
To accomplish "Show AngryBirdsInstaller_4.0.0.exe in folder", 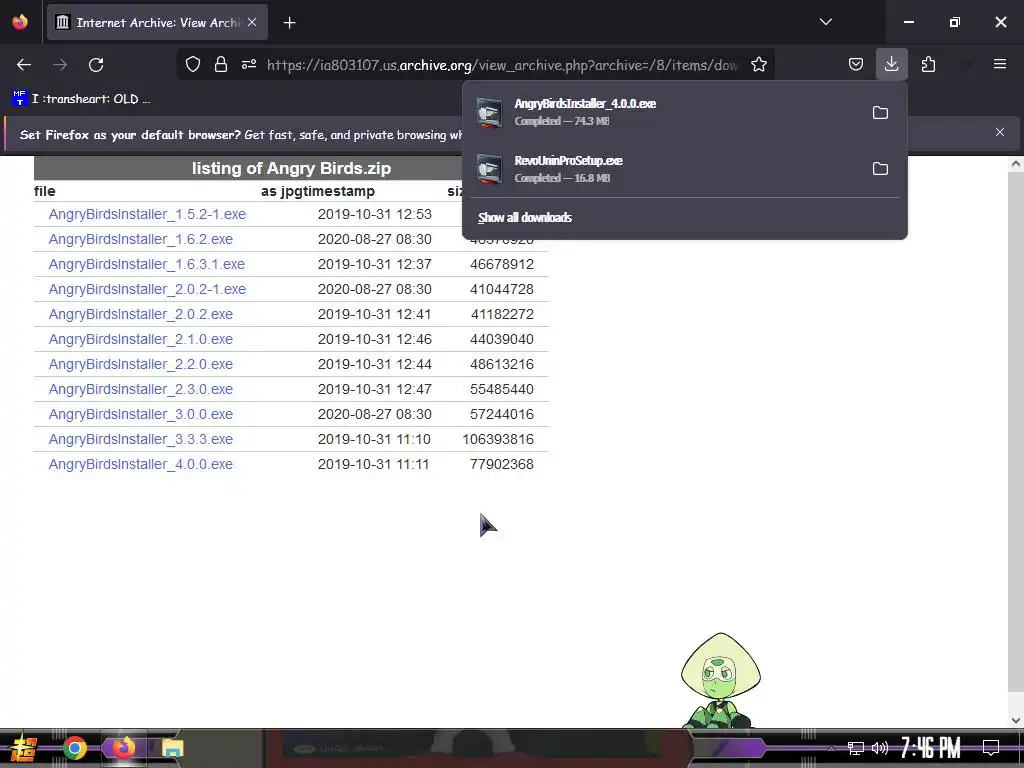I will [880, 112].
